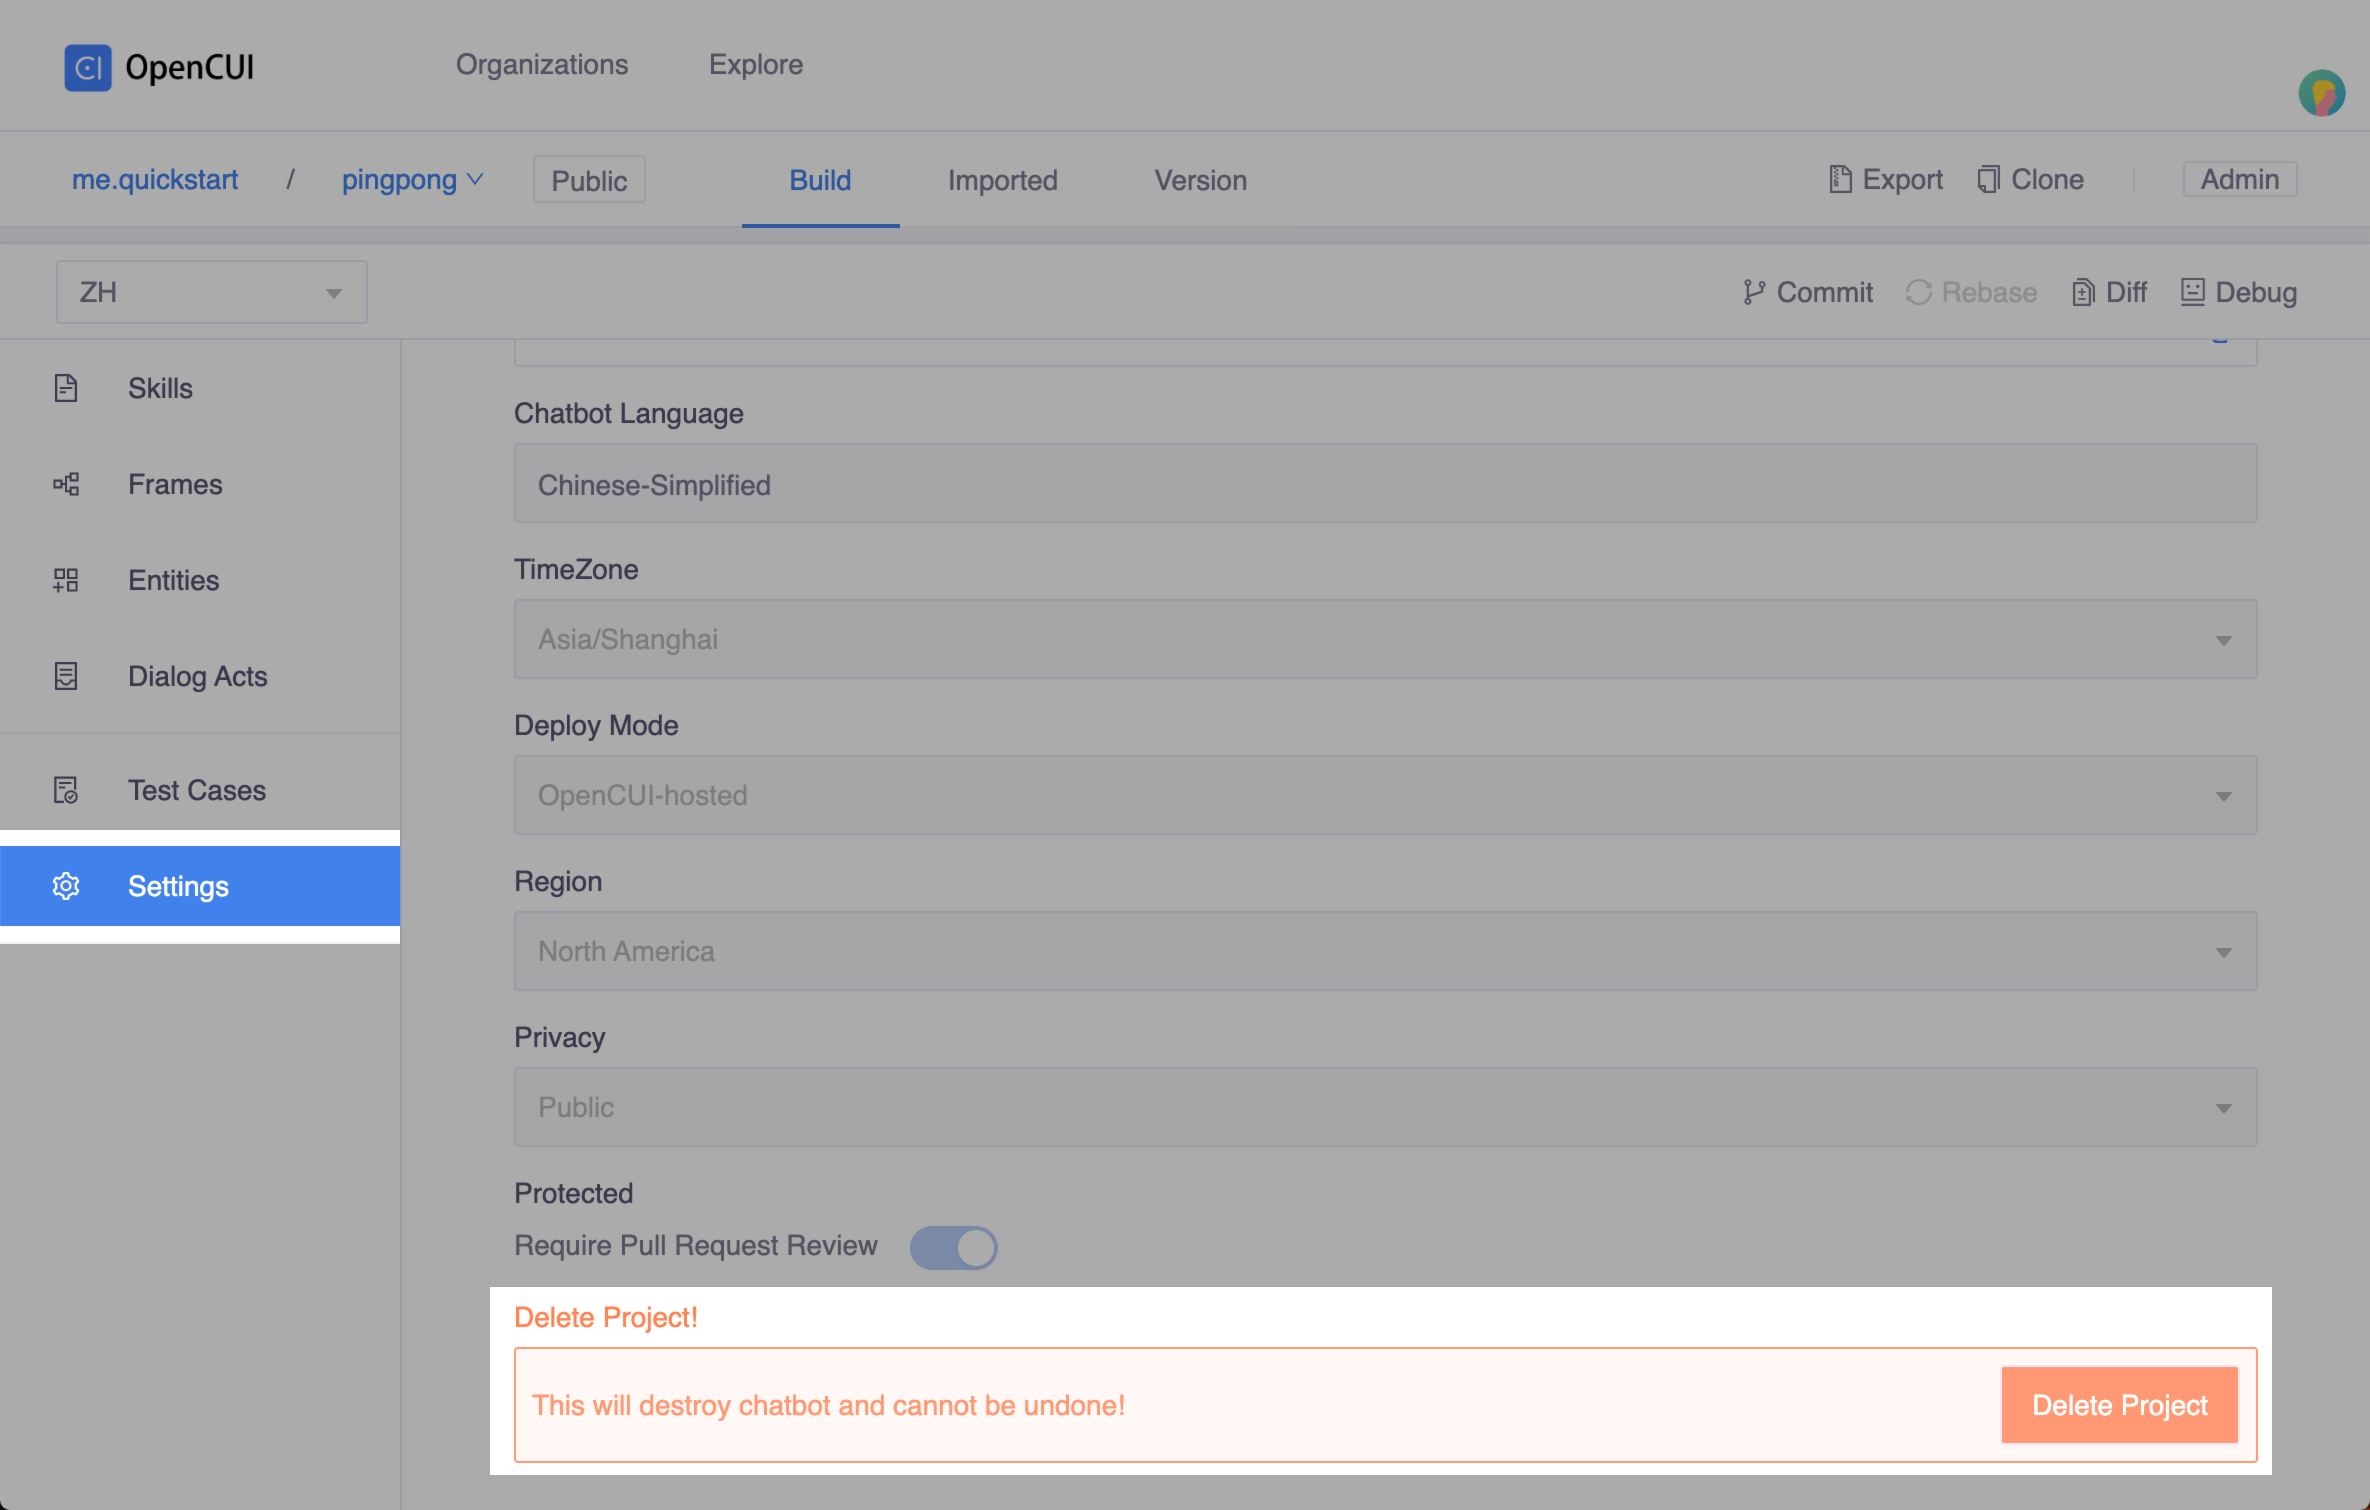
Task: Open the TimeZone Asia/Shanghai dropdown
Action: (x=1385, y=639)
